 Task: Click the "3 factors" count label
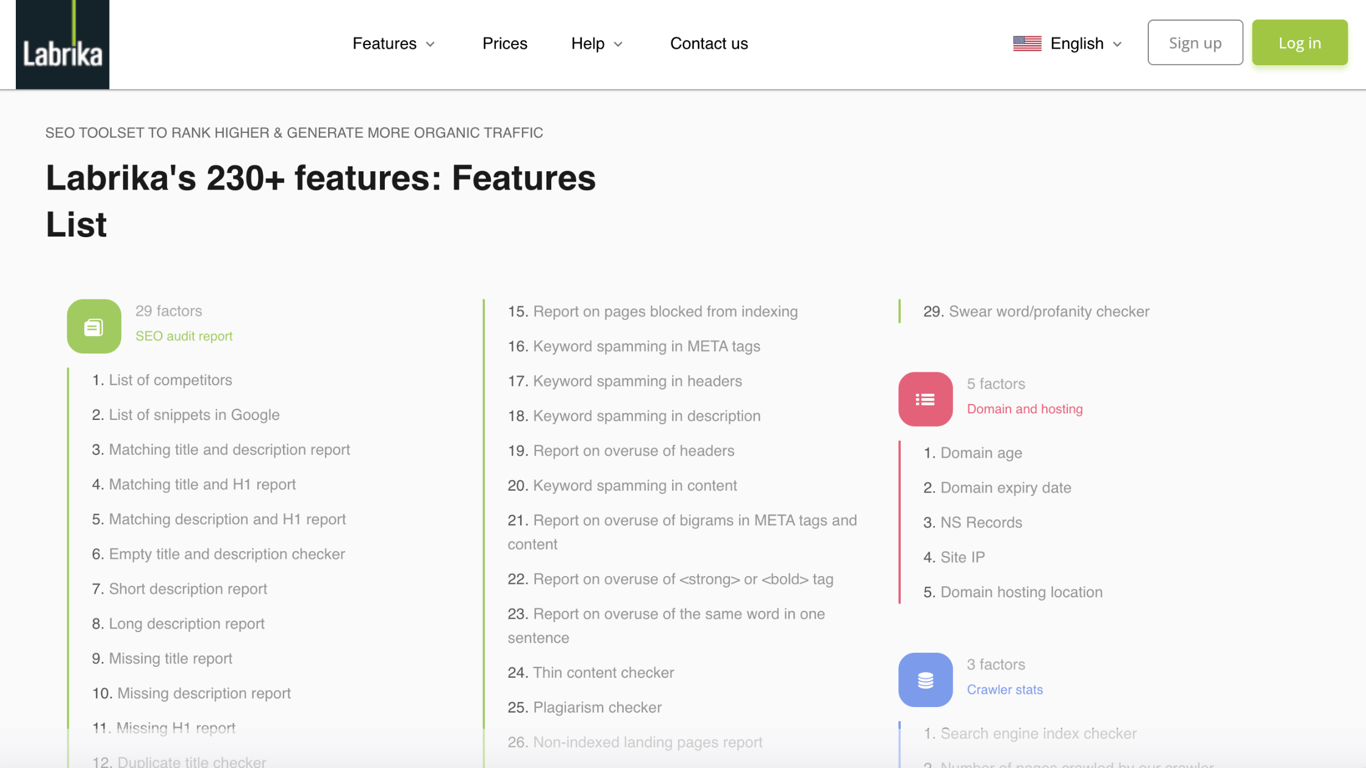click(x=996, y=665)
